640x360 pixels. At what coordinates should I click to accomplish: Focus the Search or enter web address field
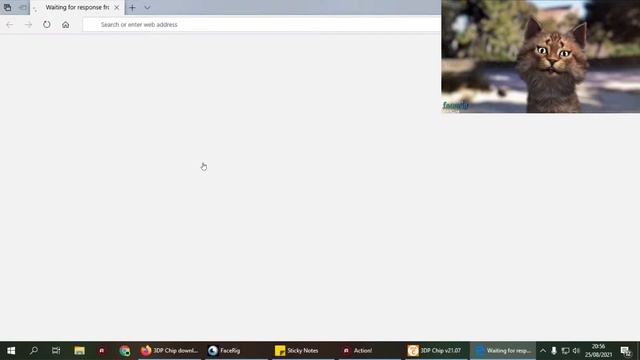click(x=262, y=24)
